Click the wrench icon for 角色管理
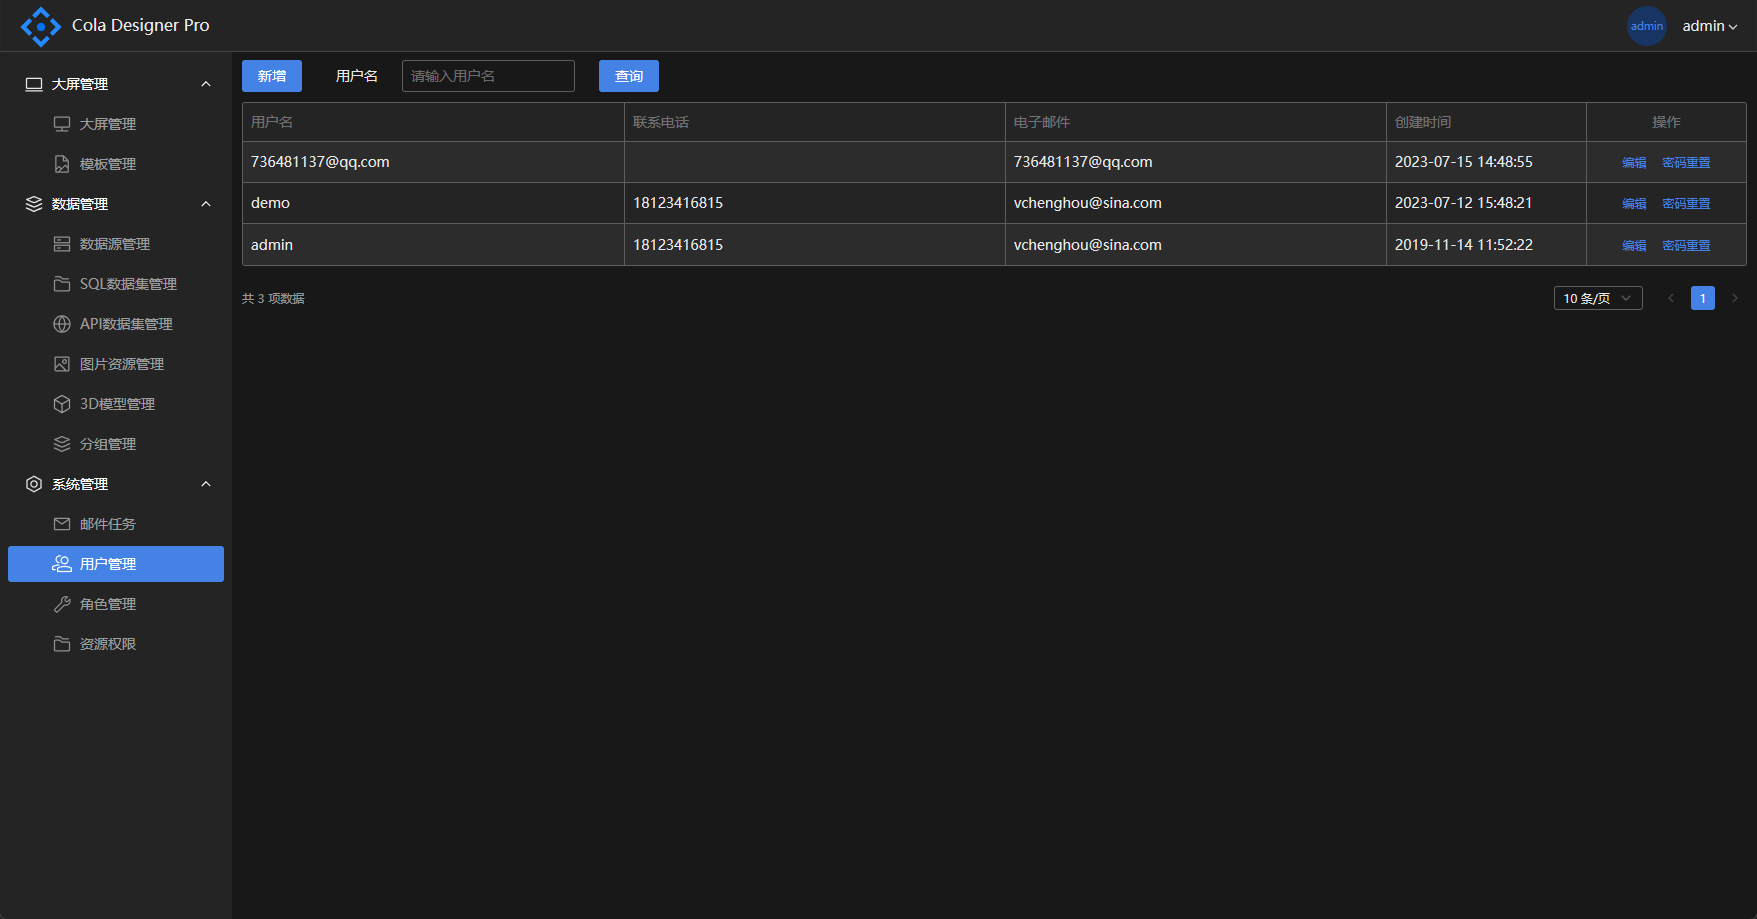Viewport: 1757px width, 919px height. (62, 604)
